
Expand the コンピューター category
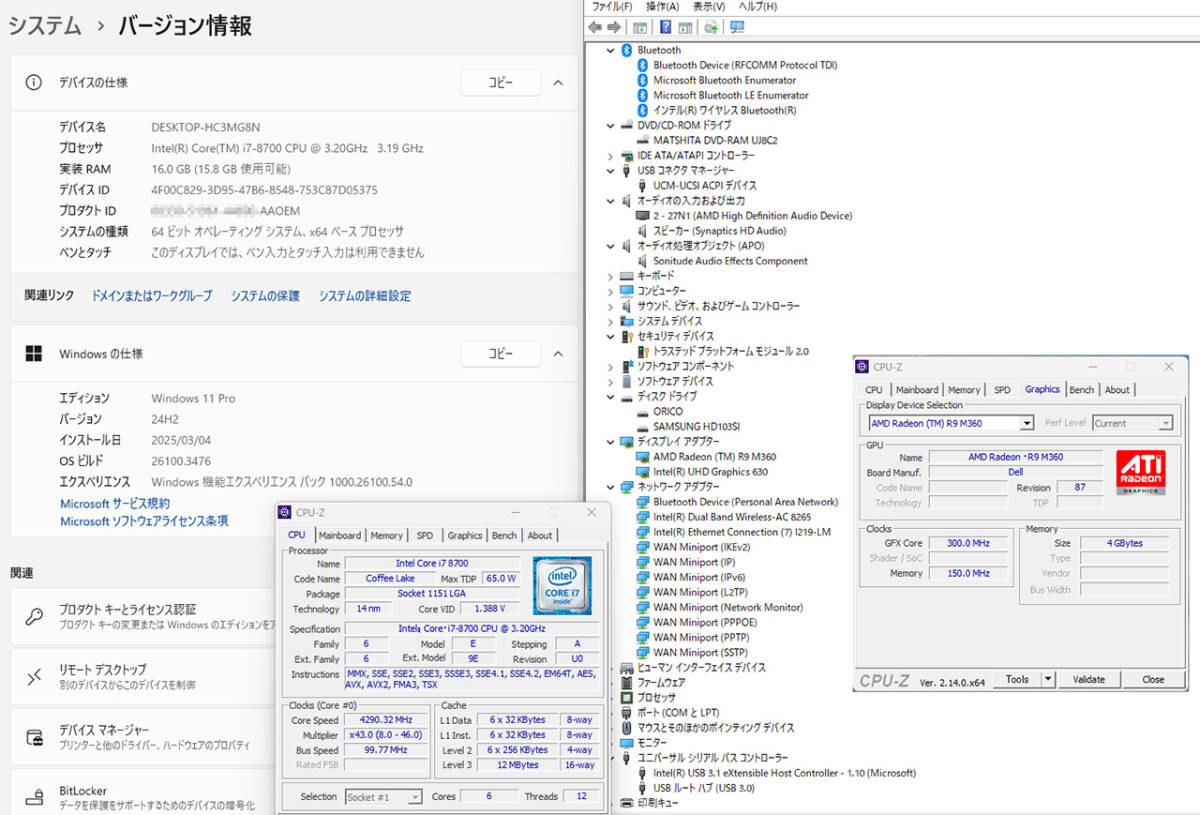tap(611, 291)
